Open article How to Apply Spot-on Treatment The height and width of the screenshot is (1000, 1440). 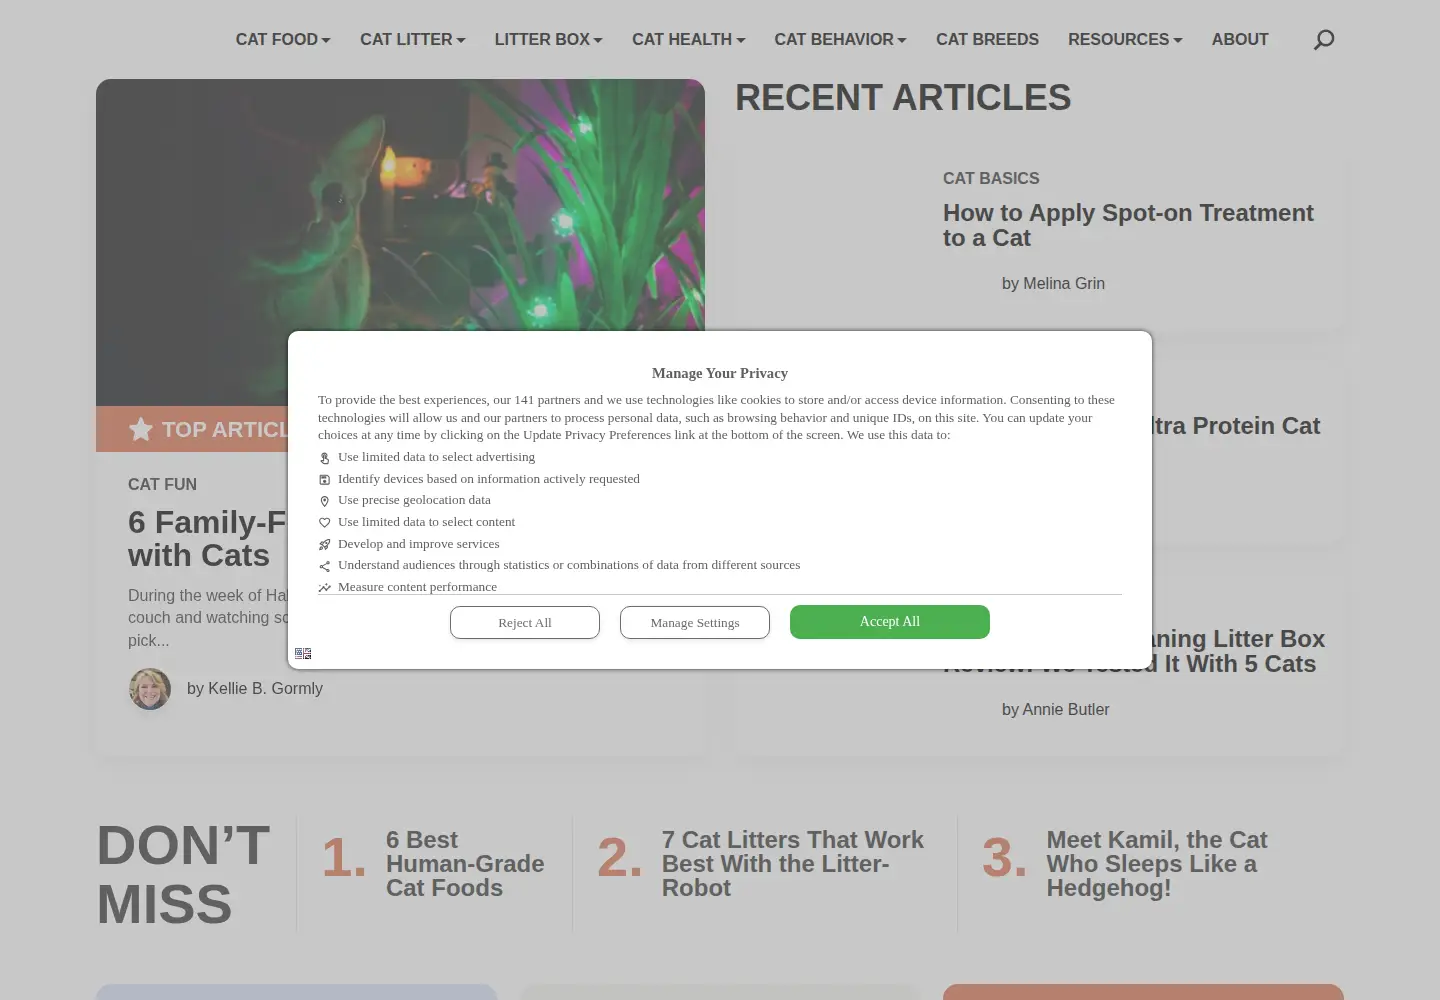coord(1128,226)
